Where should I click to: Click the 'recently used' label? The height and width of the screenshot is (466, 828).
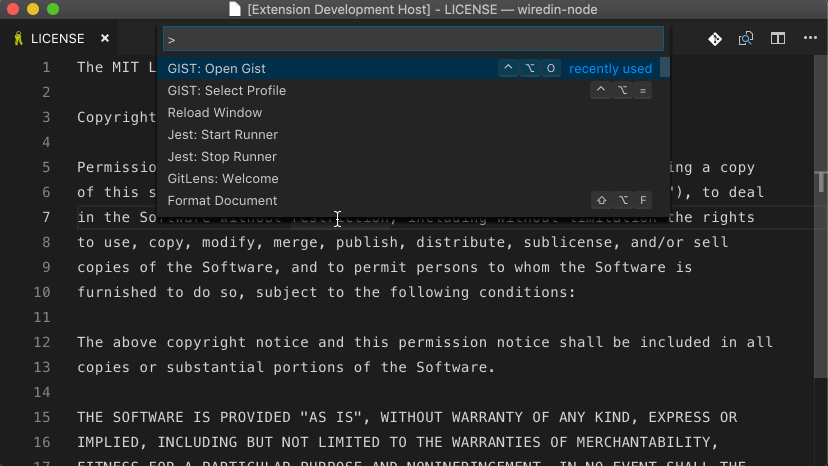point(610,69)
